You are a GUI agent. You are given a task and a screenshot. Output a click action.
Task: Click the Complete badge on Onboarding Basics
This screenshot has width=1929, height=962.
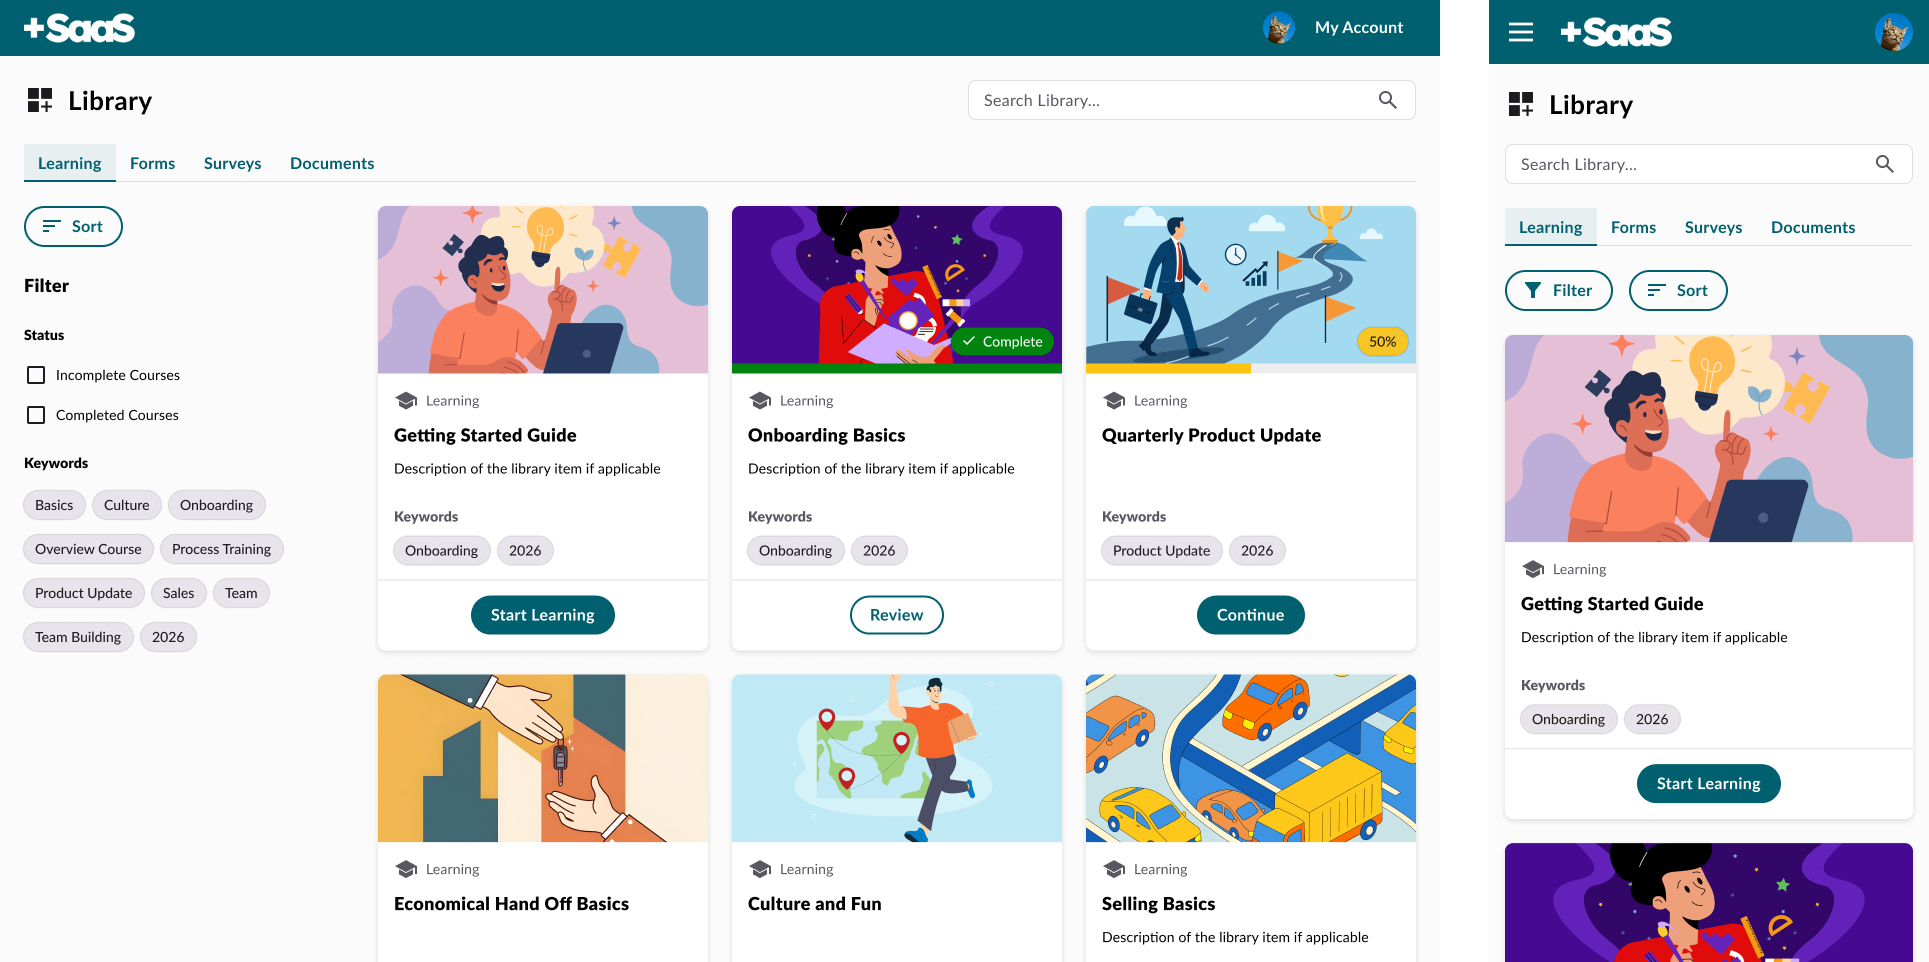[x=1002, y=342]
